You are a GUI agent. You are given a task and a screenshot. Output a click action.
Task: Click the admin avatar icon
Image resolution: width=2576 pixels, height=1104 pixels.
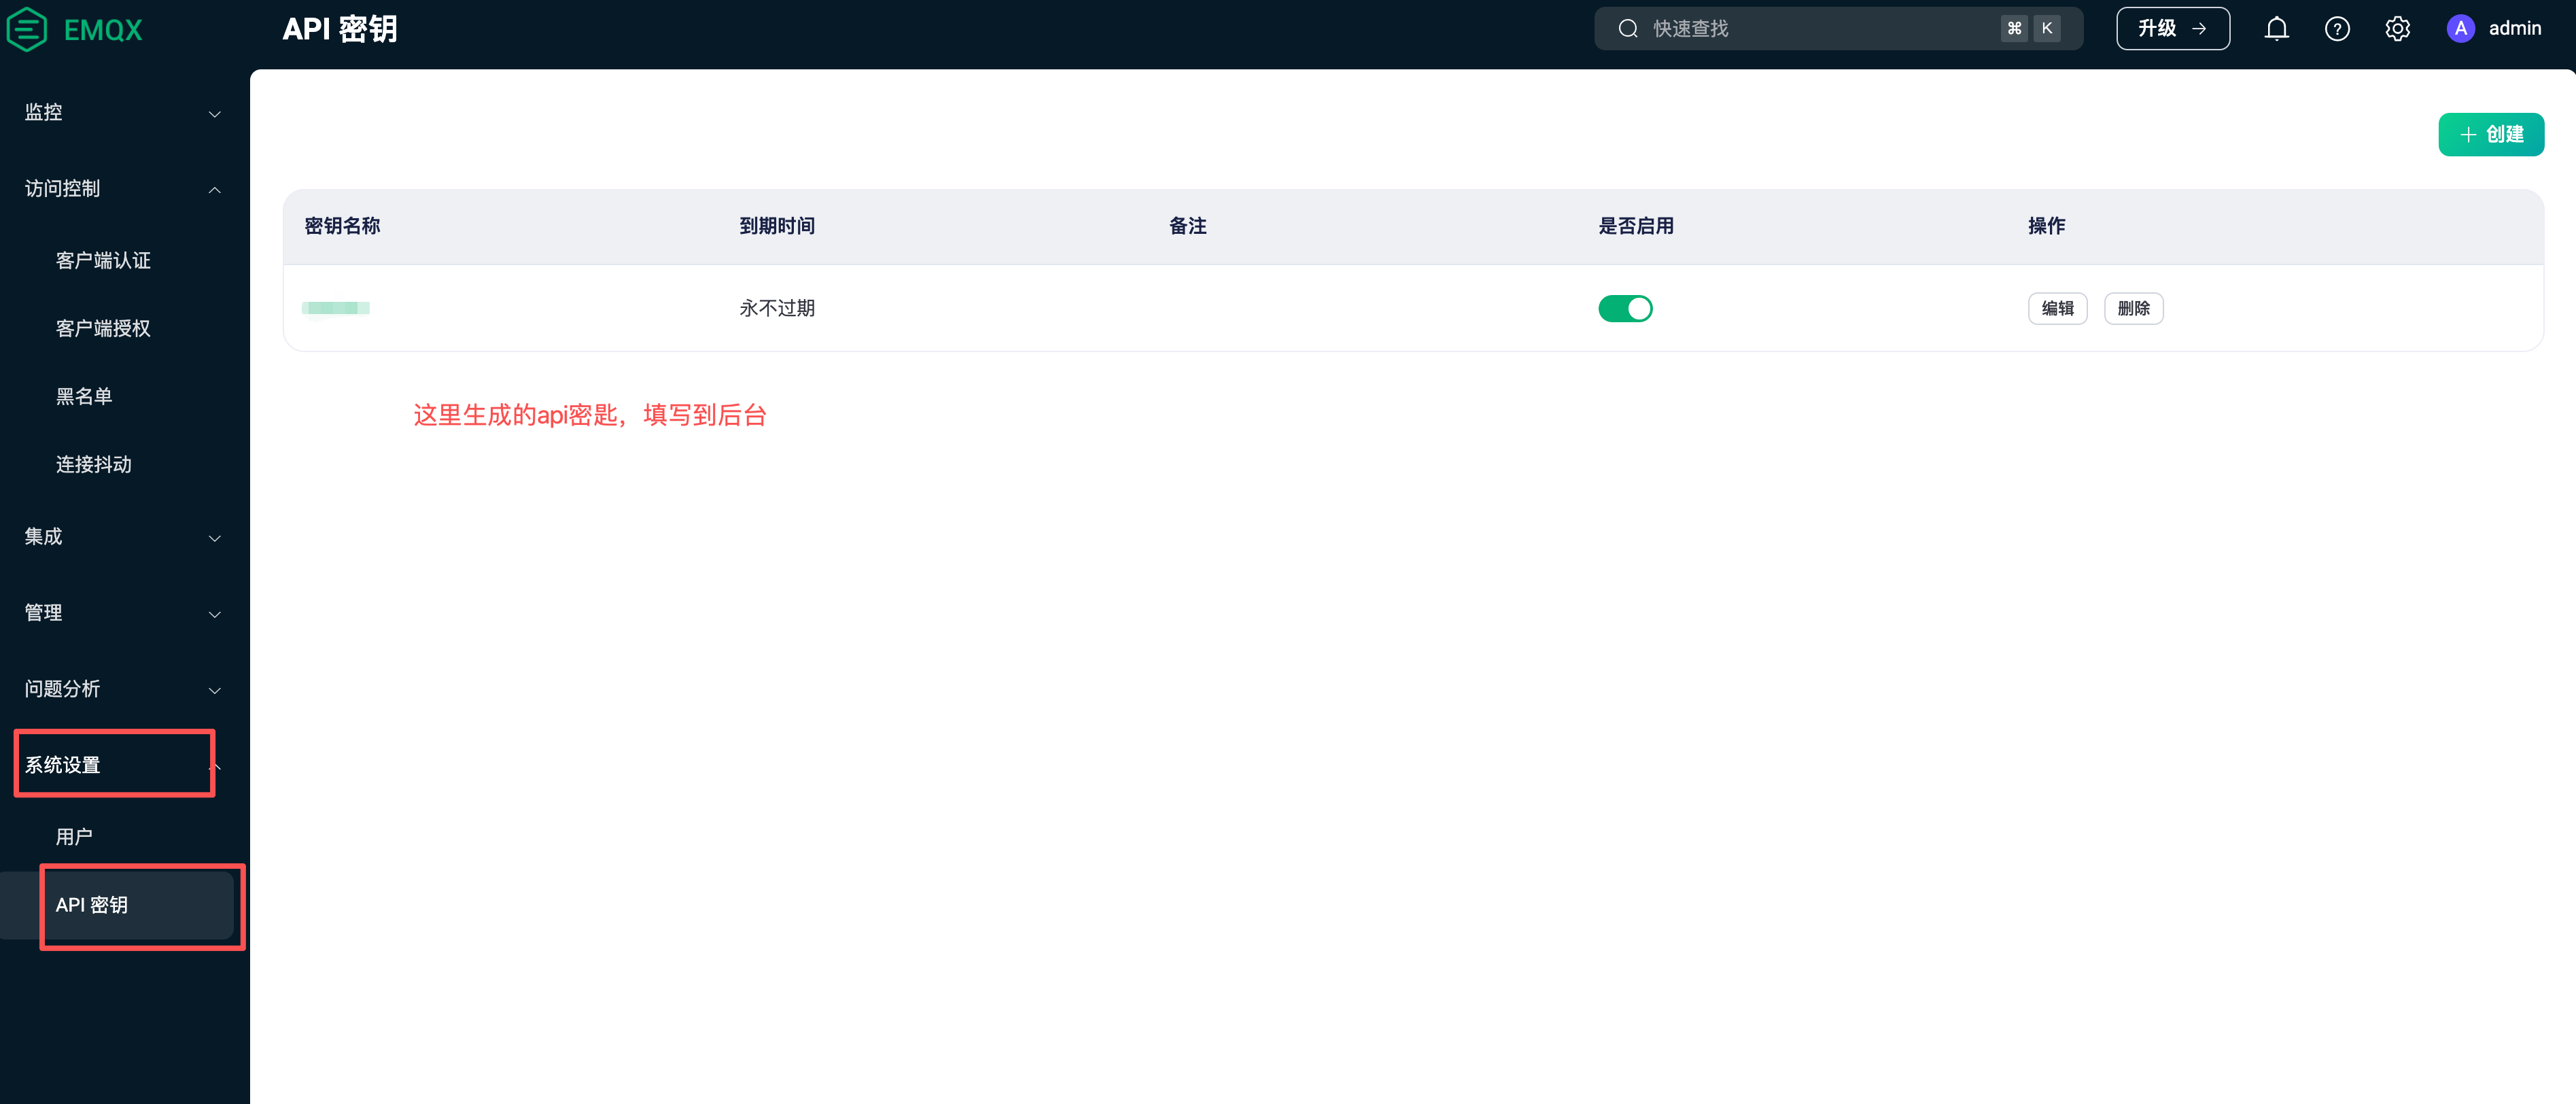[x=2460, y=29]
